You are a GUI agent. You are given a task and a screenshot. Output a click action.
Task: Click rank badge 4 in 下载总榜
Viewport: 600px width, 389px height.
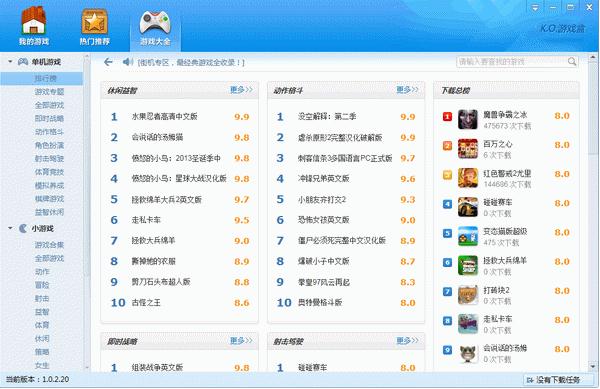(447, 204)
